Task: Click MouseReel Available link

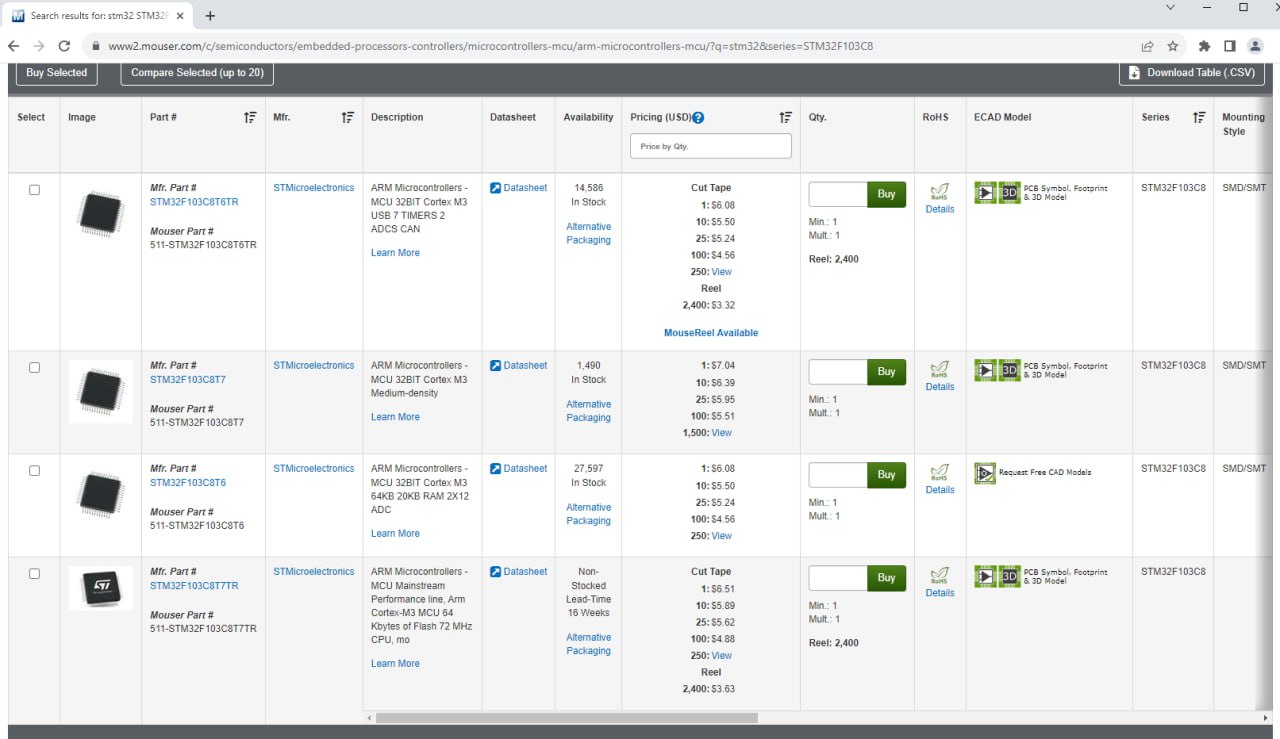Action: coord(711,333)
